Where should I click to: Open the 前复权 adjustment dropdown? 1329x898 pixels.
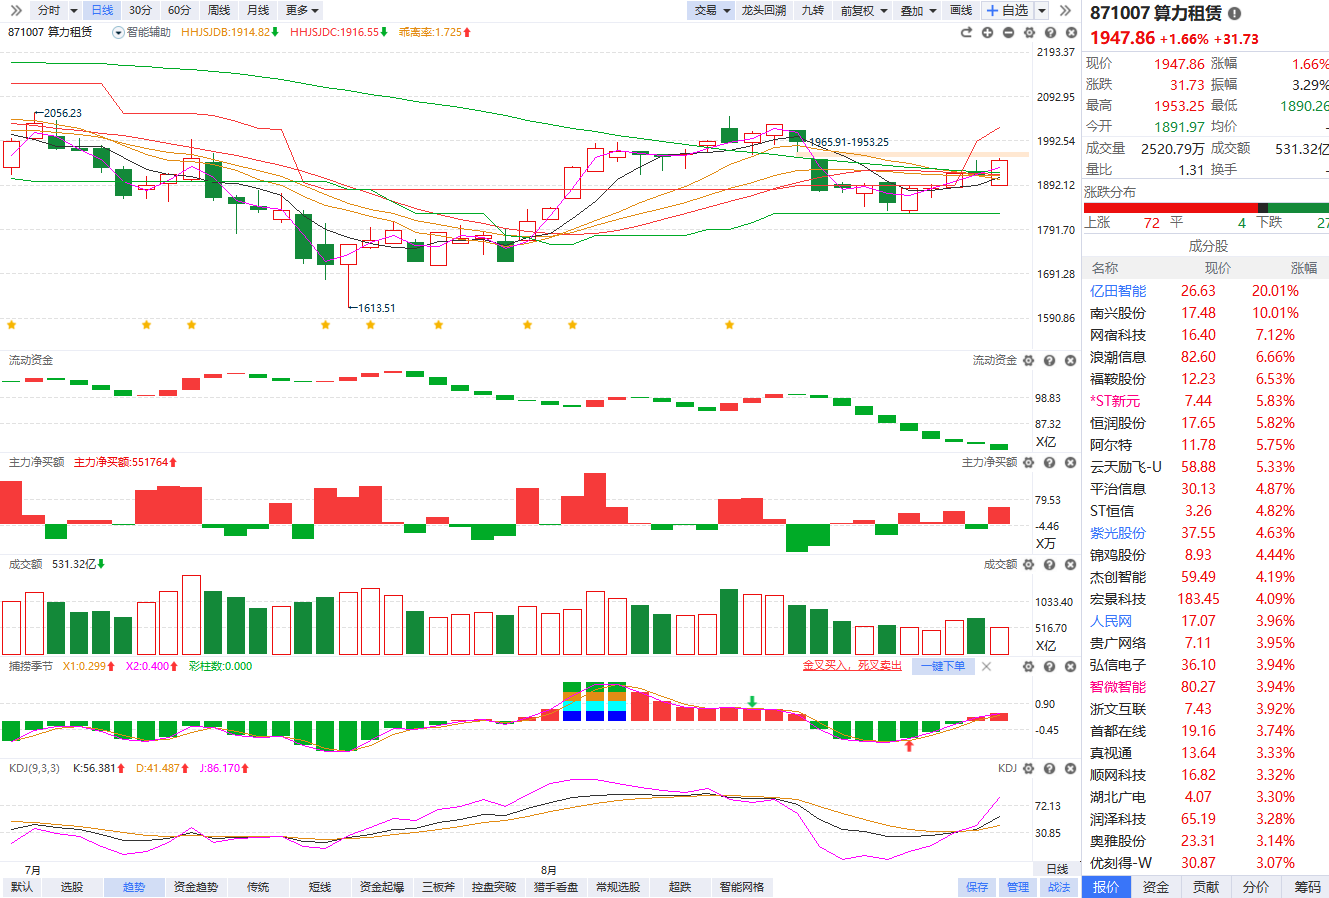coord(864,10)
